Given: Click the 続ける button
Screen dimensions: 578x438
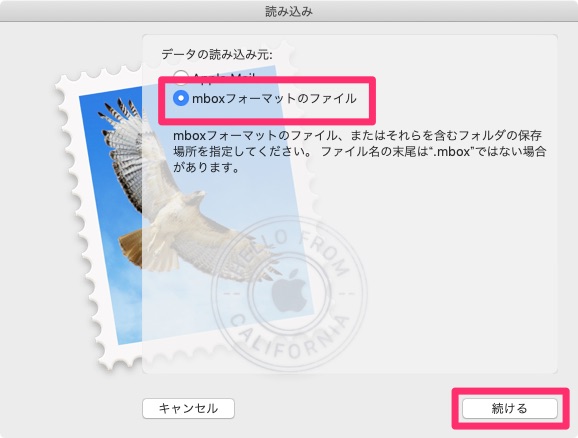Looking at the screenshot, I should pyautogui.click(x=510, y=408).
